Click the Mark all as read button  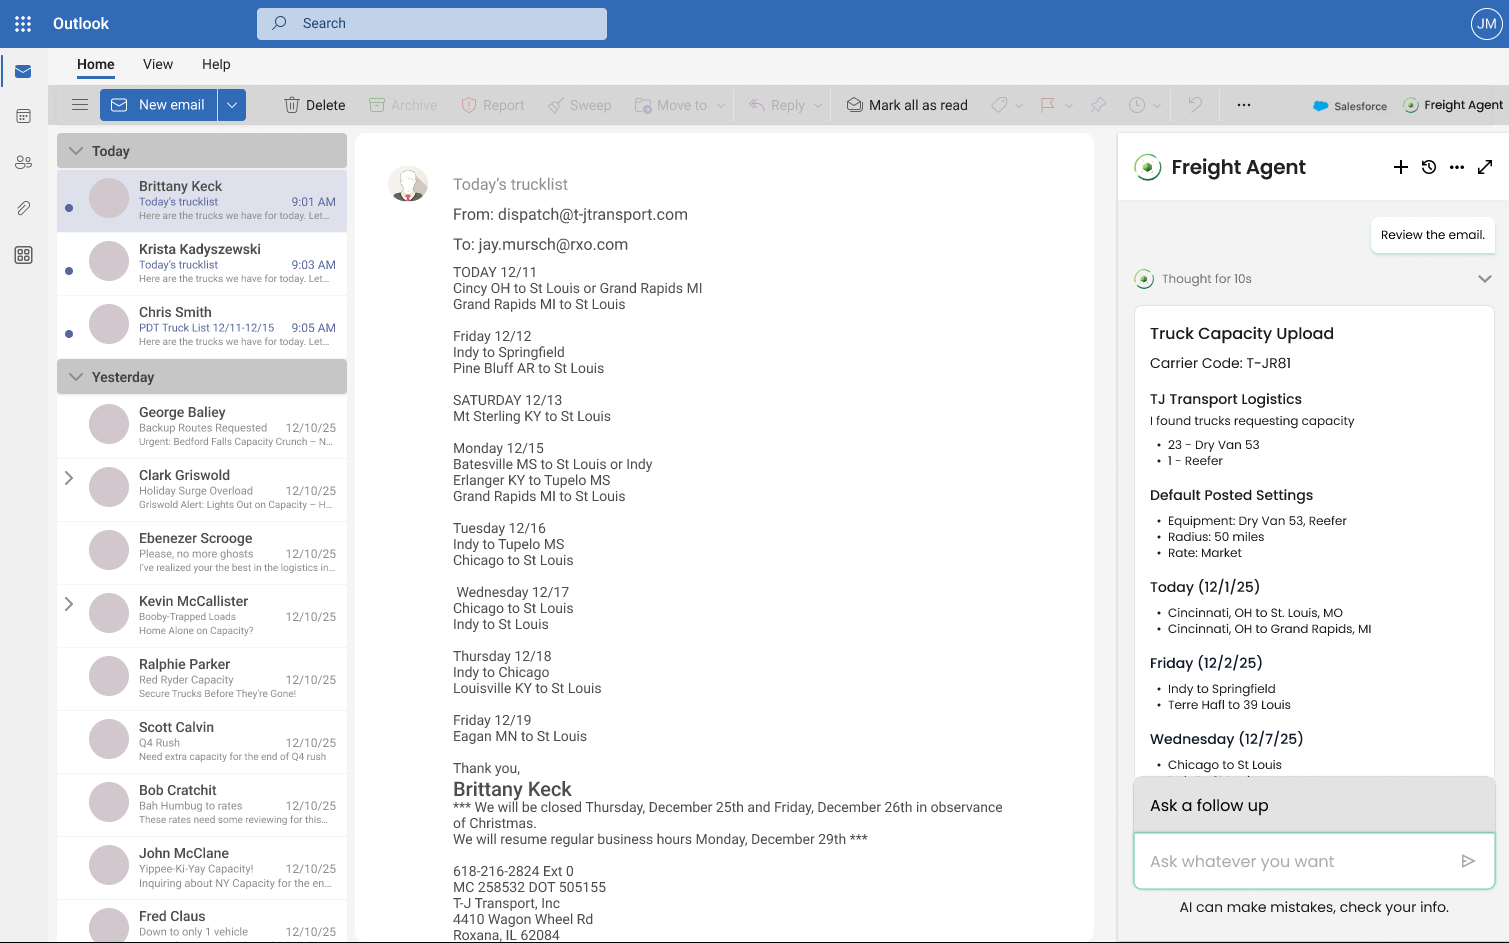pos(907,105)
